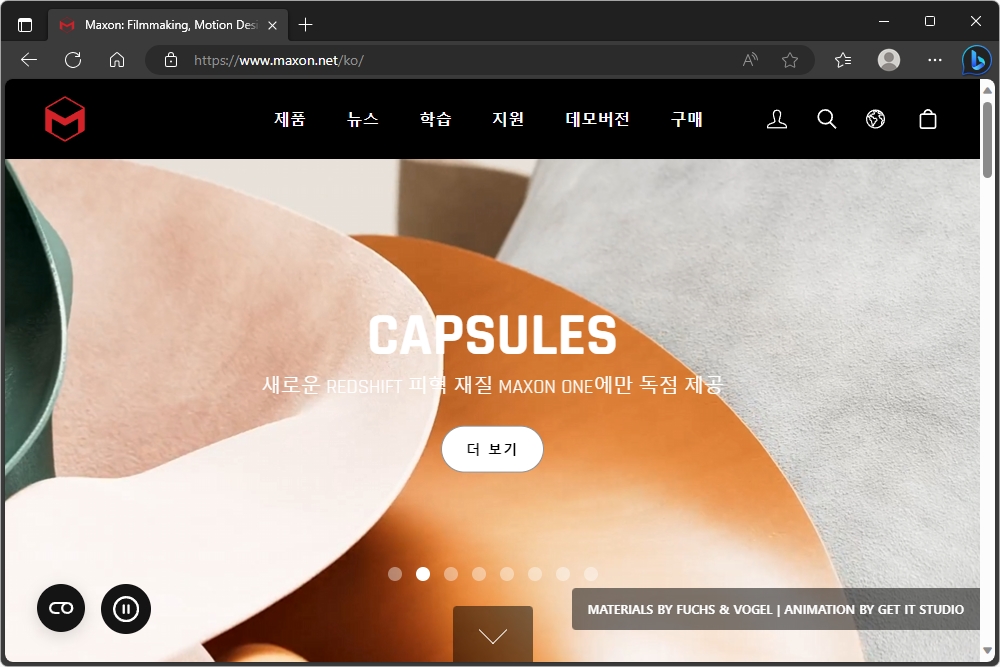Click the Maxon red logo
This screenshot has width=1000, height=667.
(65, 119)
